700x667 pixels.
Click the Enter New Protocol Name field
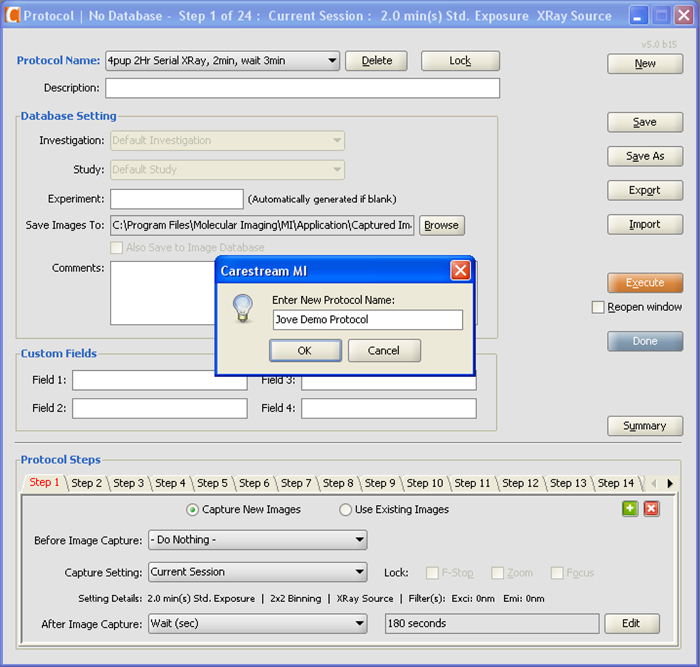(367, 320)
